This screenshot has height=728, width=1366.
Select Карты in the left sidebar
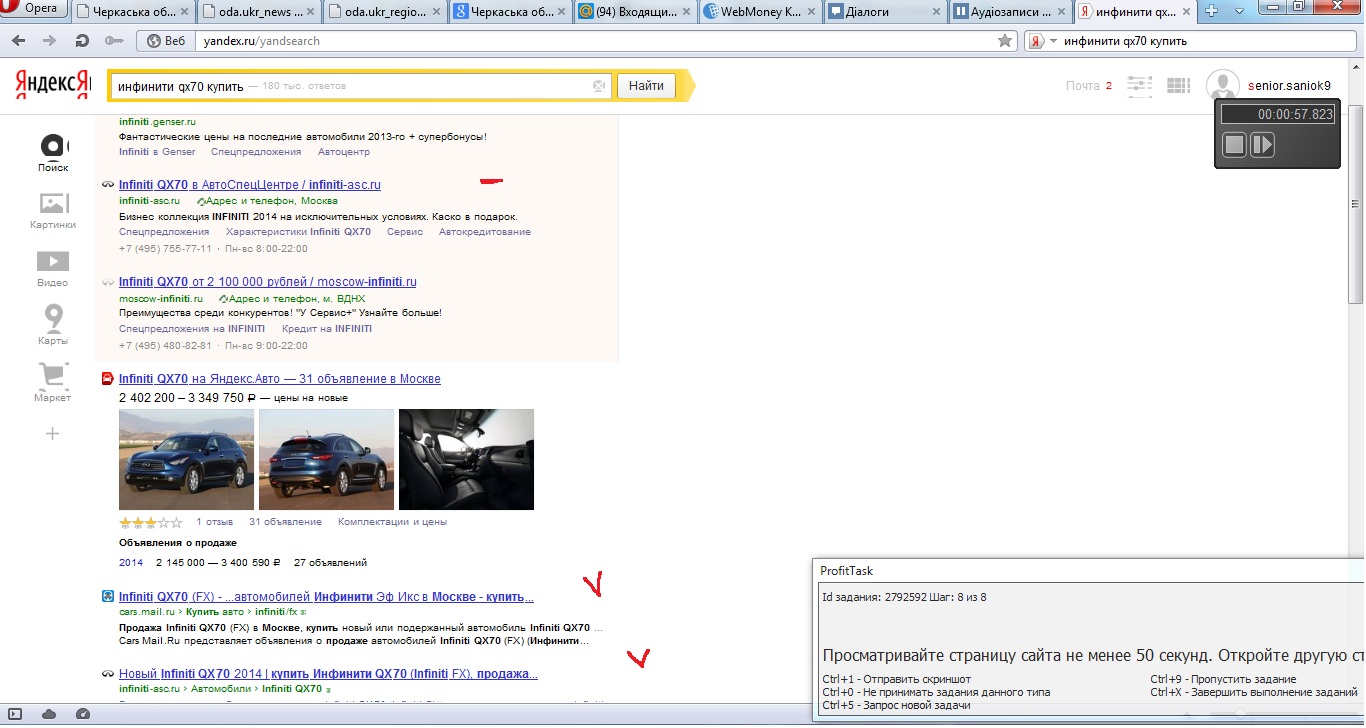coord(53,325)
